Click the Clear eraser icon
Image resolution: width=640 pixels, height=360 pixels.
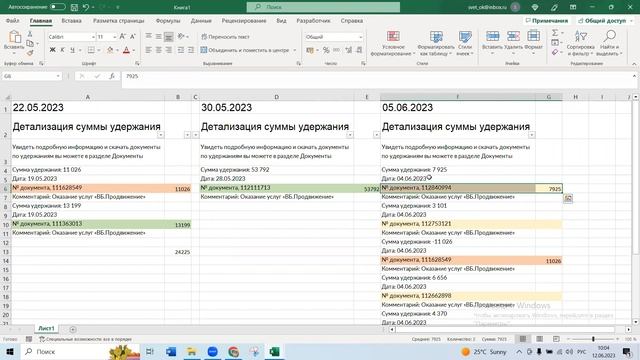(x=555, y=52)
